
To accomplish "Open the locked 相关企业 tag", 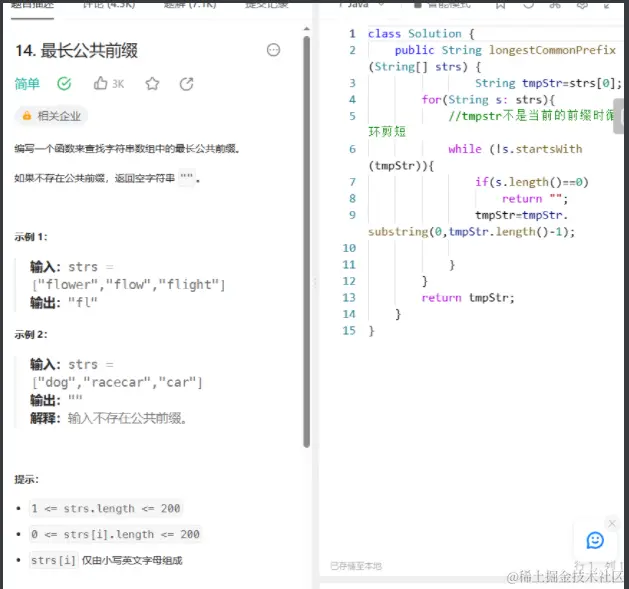I will coord(51,116).
